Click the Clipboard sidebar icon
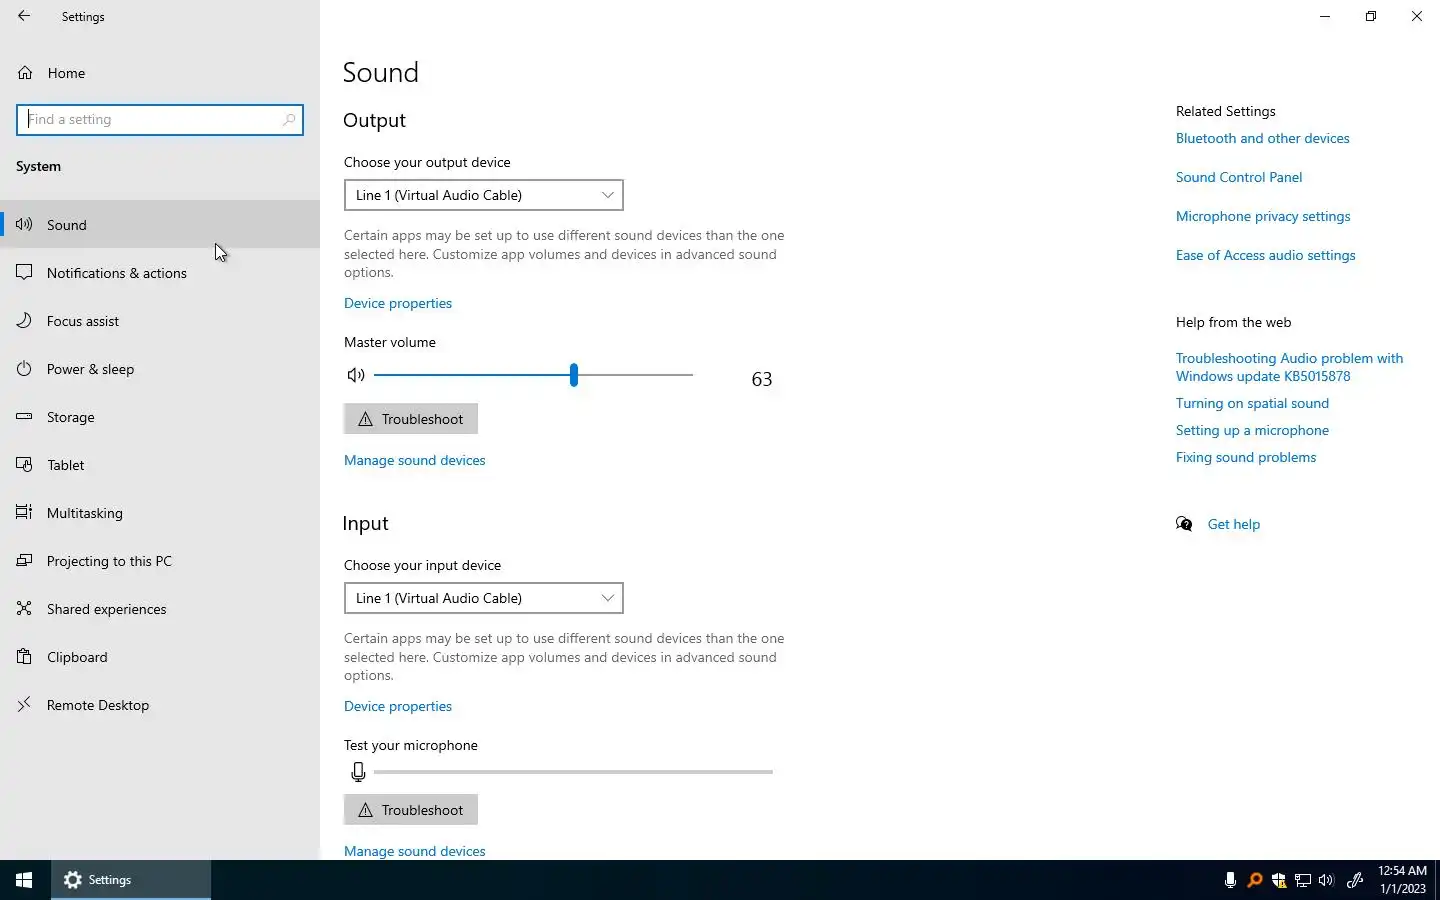Screen dimensions: 1440x900 (24, 657)
